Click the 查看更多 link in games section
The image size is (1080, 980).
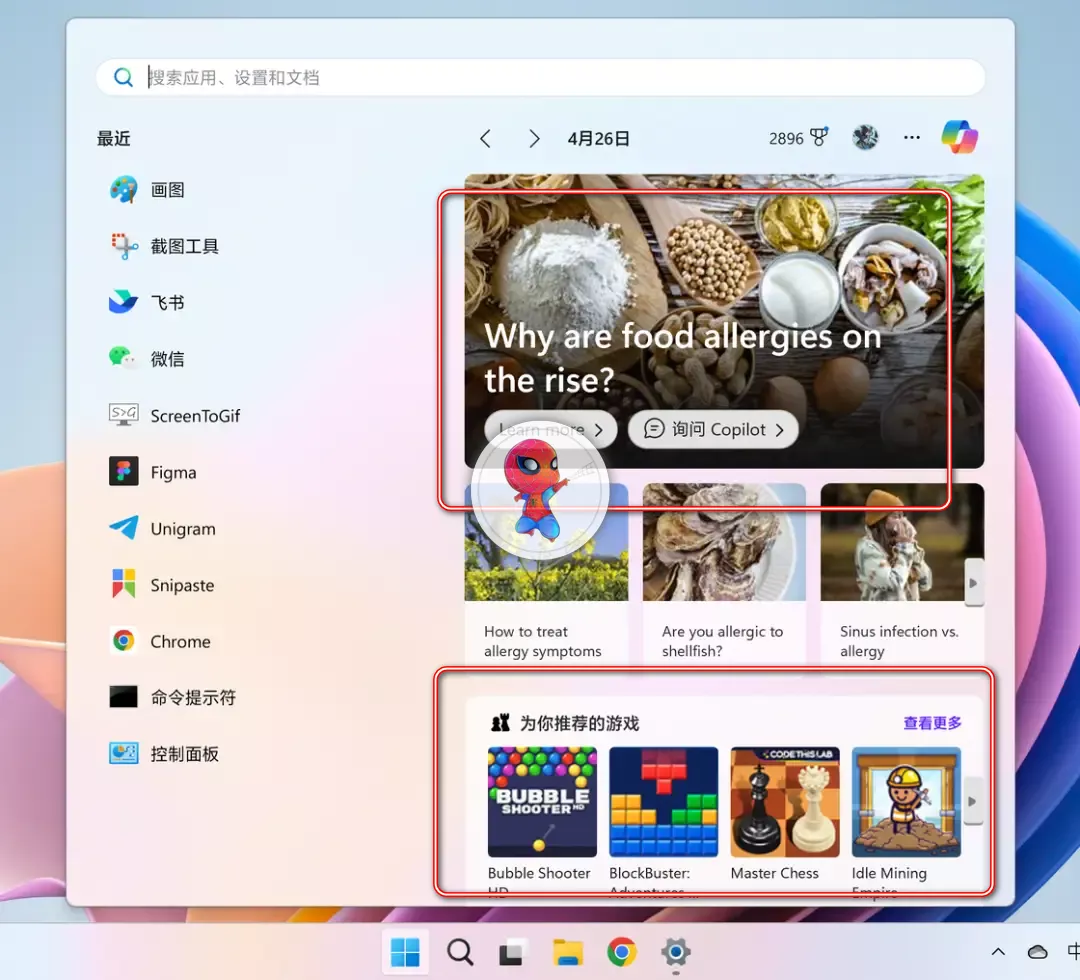[932, 723]
